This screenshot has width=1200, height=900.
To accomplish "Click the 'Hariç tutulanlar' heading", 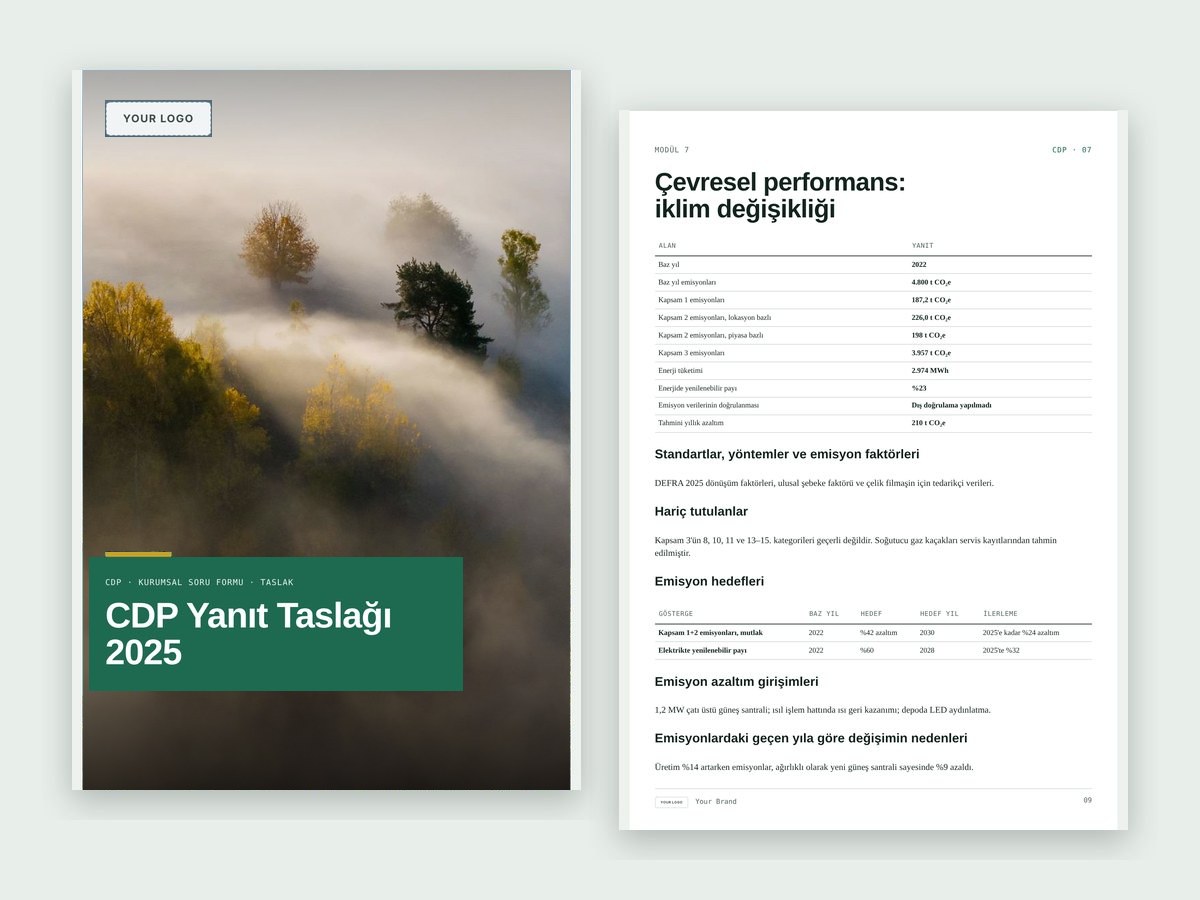I will pyautogui.click(x=701, y=512).
